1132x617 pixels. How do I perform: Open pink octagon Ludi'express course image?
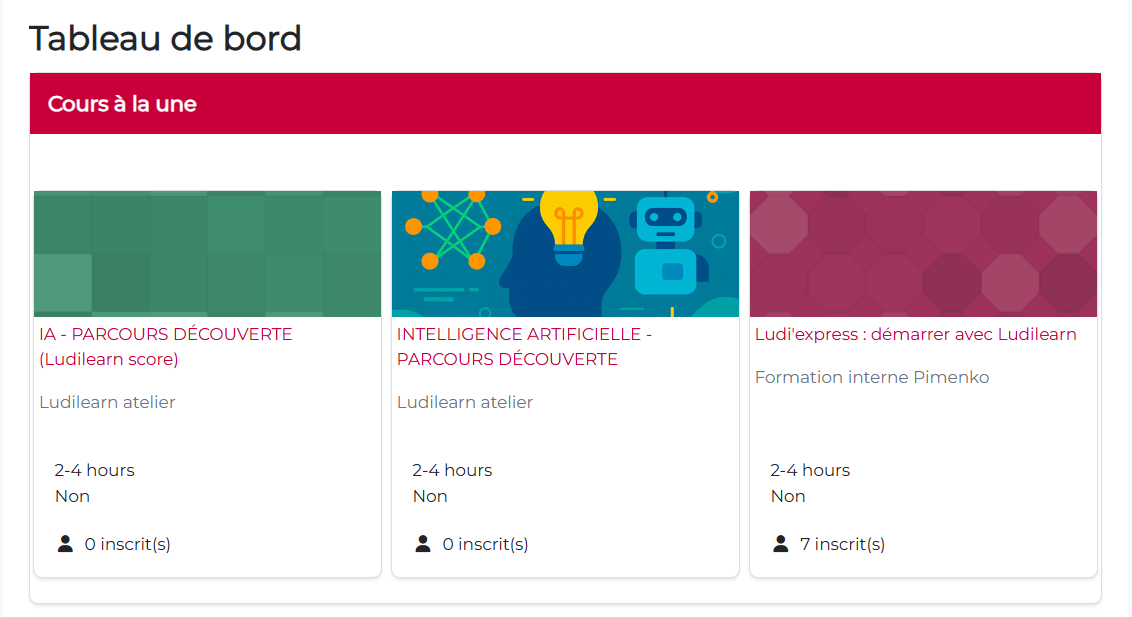[923, 254]
